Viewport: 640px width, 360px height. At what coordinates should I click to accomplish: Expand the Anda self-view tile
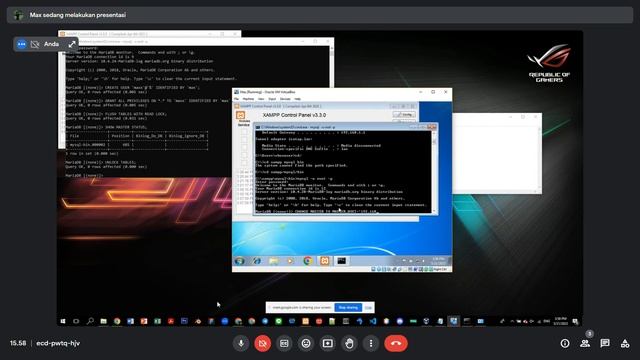pos(72,44)
